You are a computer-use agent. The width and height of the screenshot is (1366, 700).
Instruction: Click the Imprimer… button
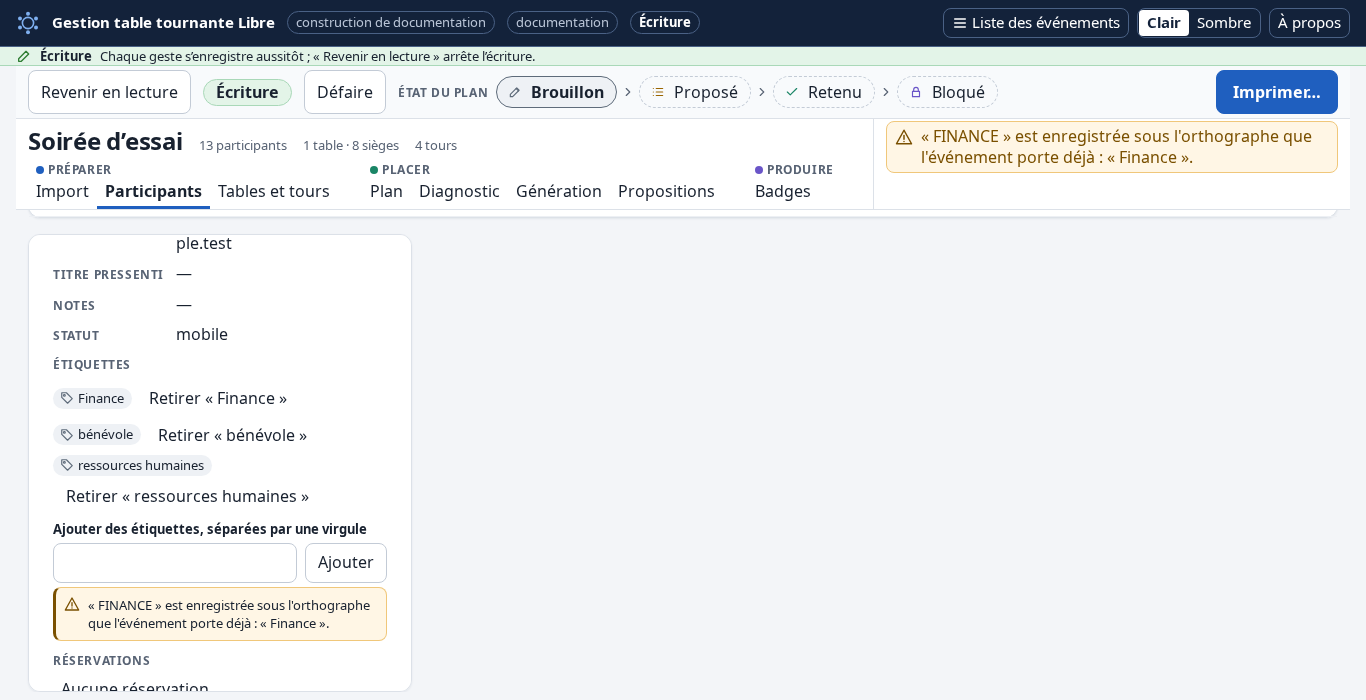tap(1277, 92)
